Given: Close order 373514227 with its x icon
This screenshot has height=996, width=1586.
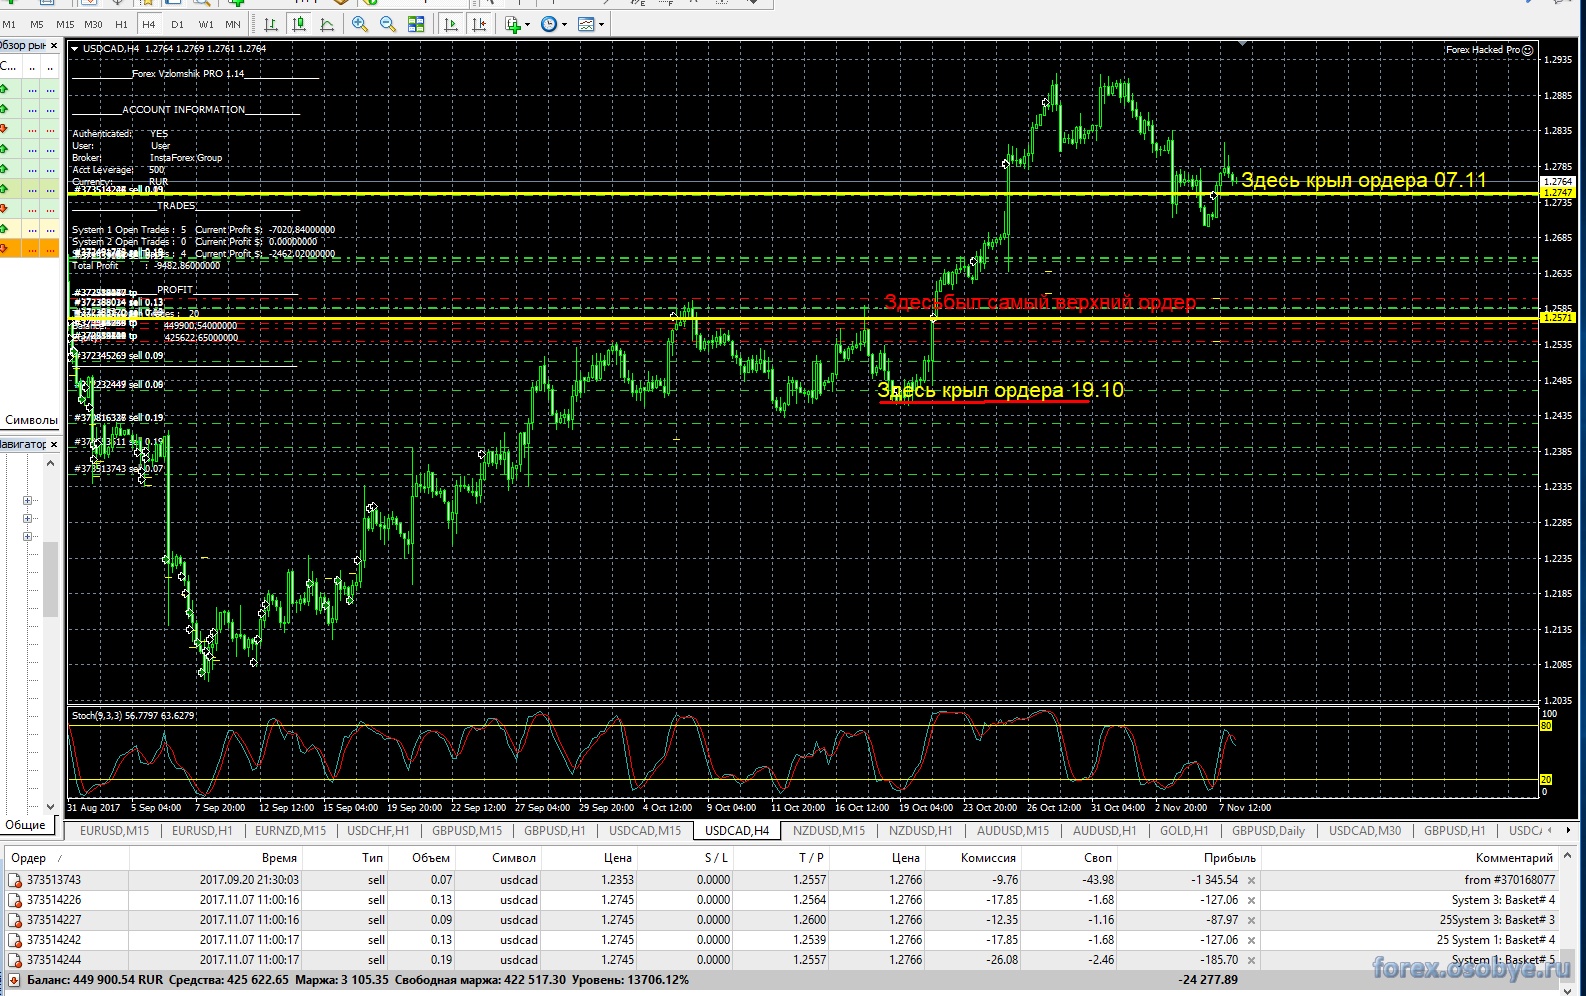Looking at the screenshot, I should point(1251,921).
